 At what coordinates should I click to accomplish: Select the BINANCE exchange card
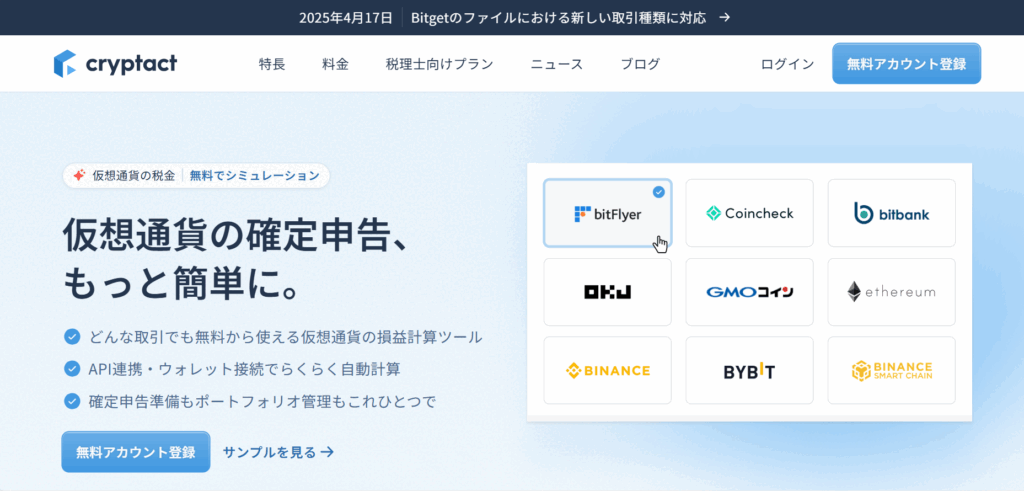[607, 370]
